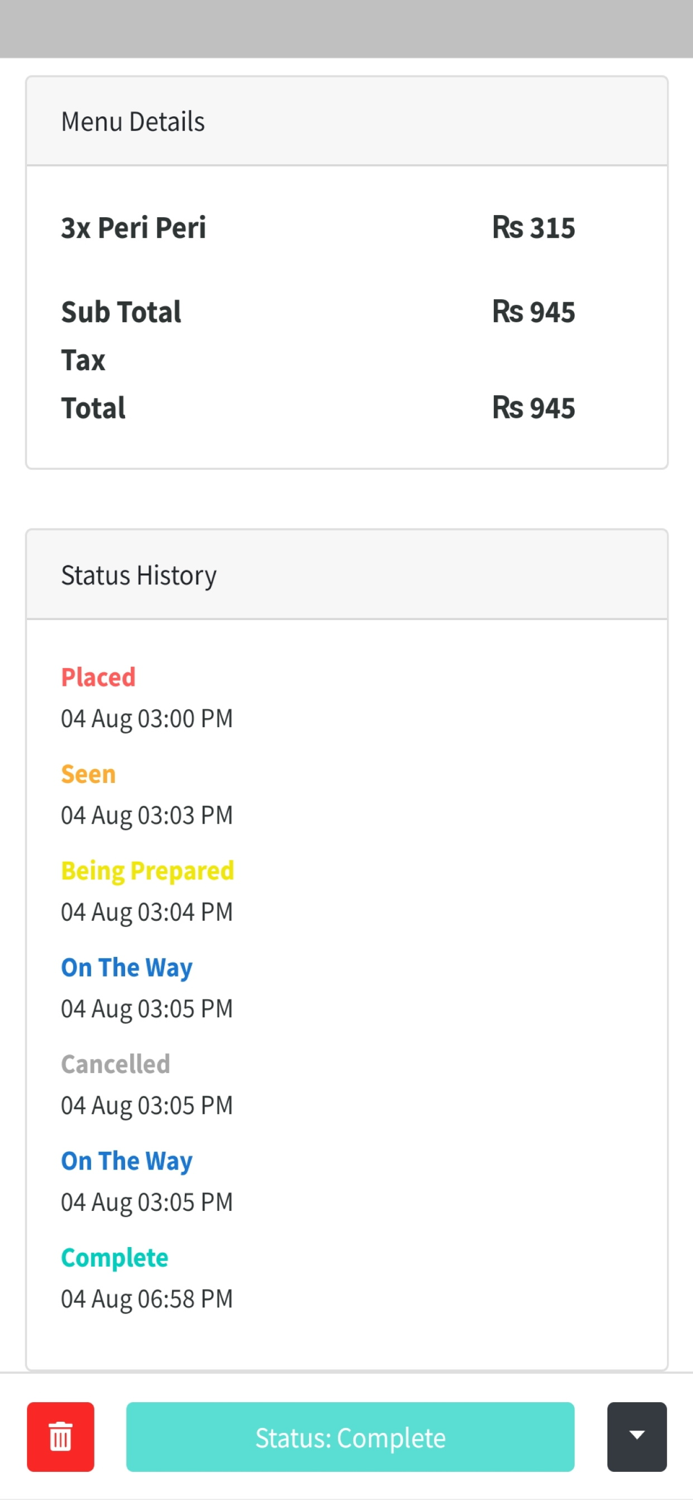Open the status dropdown arrow
Image resolution: width=693 pixels, height=1500 pixels.
(x=637, y=1437)
